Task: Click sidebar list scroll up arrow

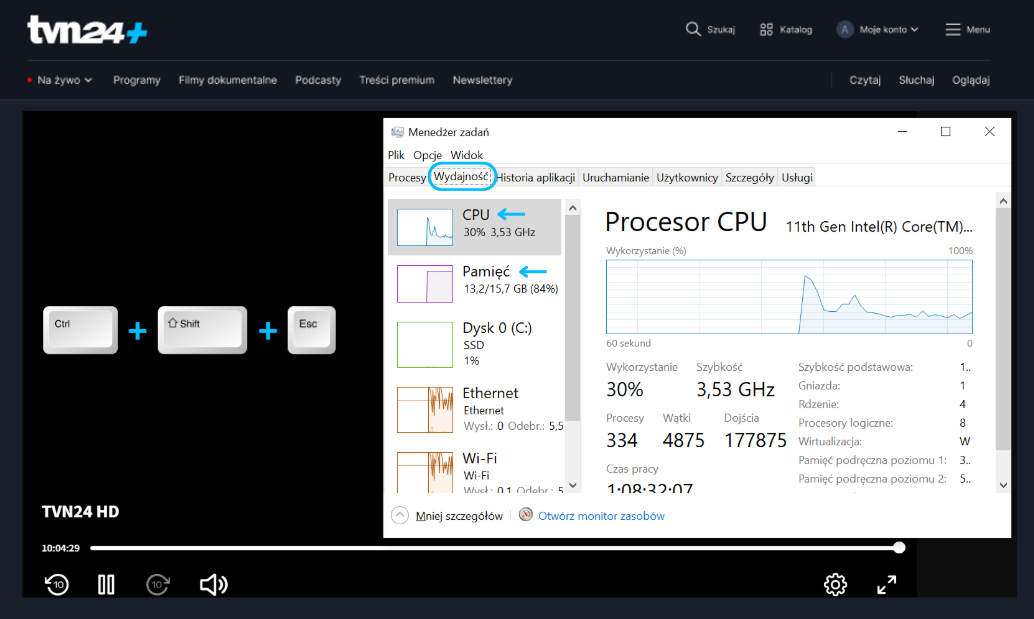Action: coord(572,208)
